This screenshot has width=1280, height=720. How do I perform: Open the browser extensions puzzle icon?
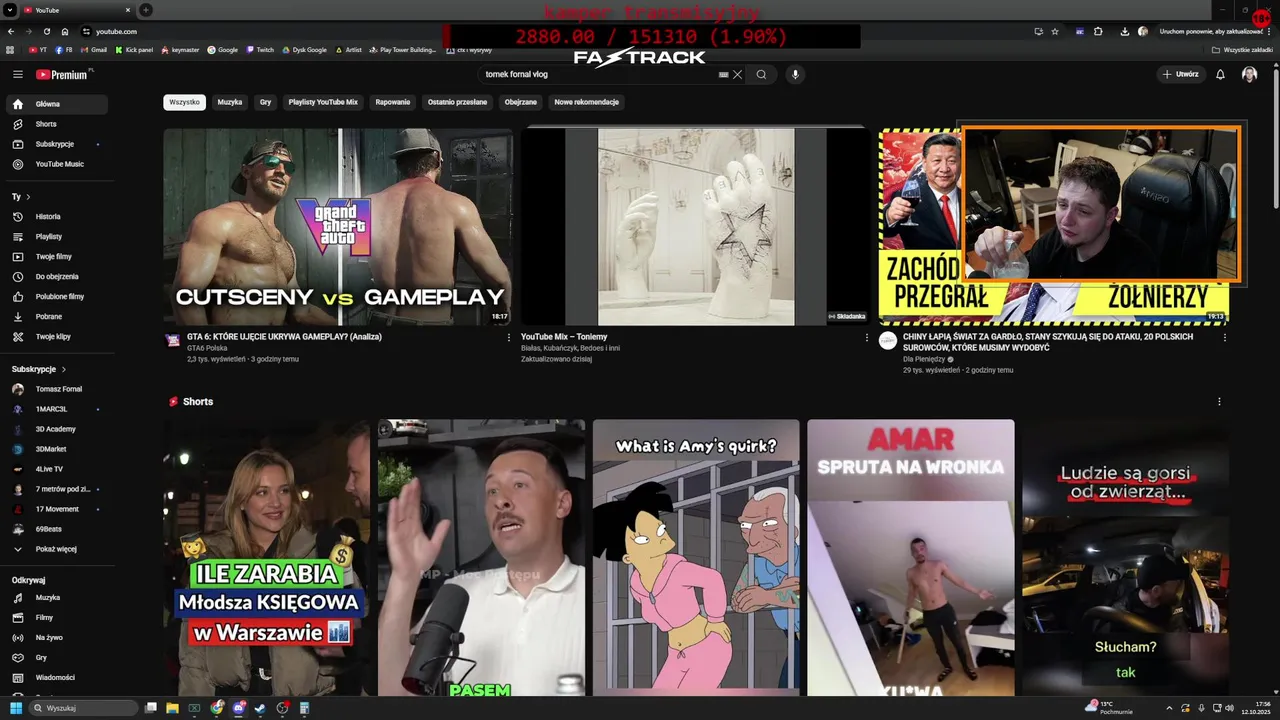[1098, 31]
